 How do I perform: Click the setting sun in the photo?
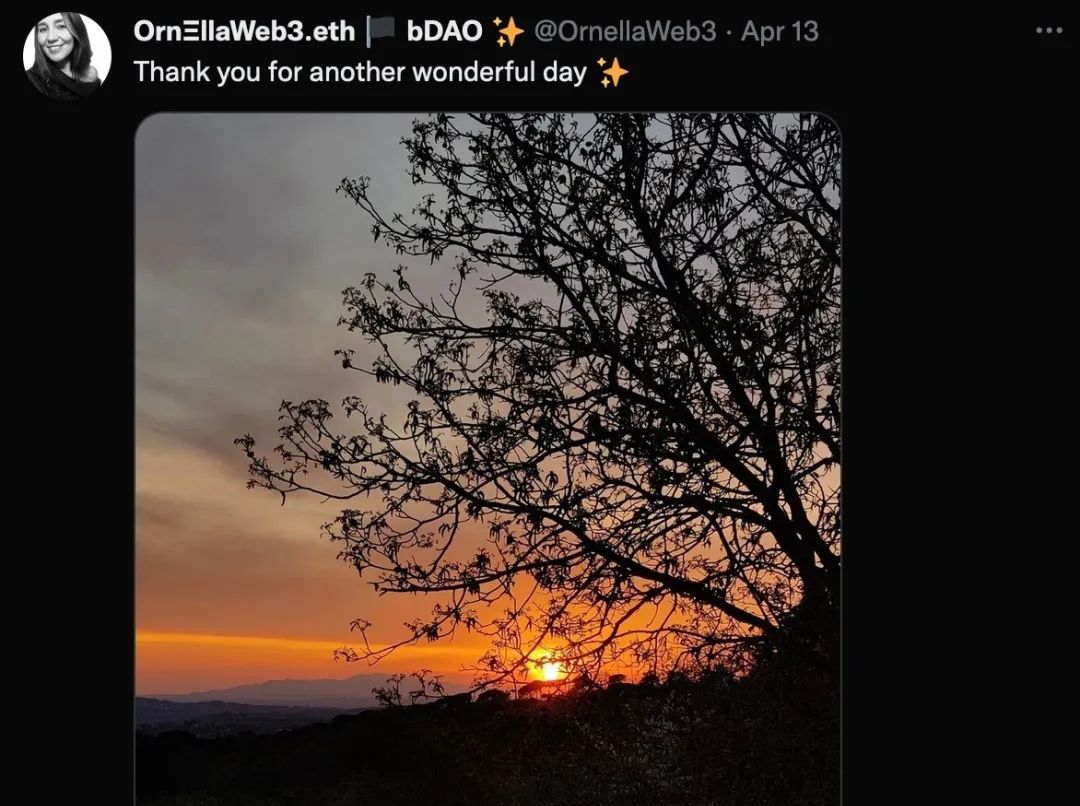point(550,670)
